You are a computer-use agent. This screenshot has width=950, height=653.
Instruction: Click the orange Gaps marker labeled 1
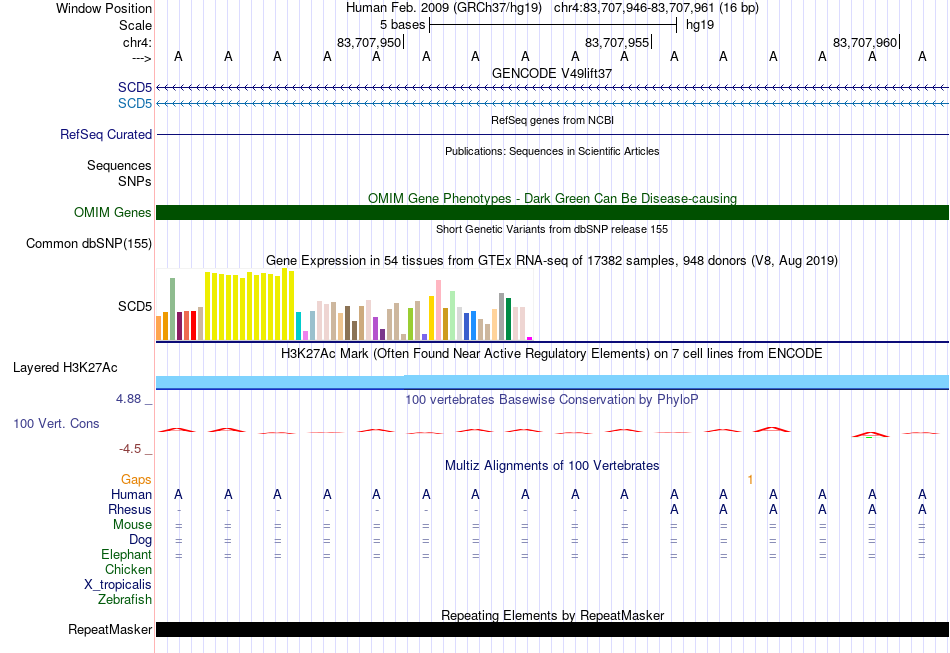click(750, 480)
